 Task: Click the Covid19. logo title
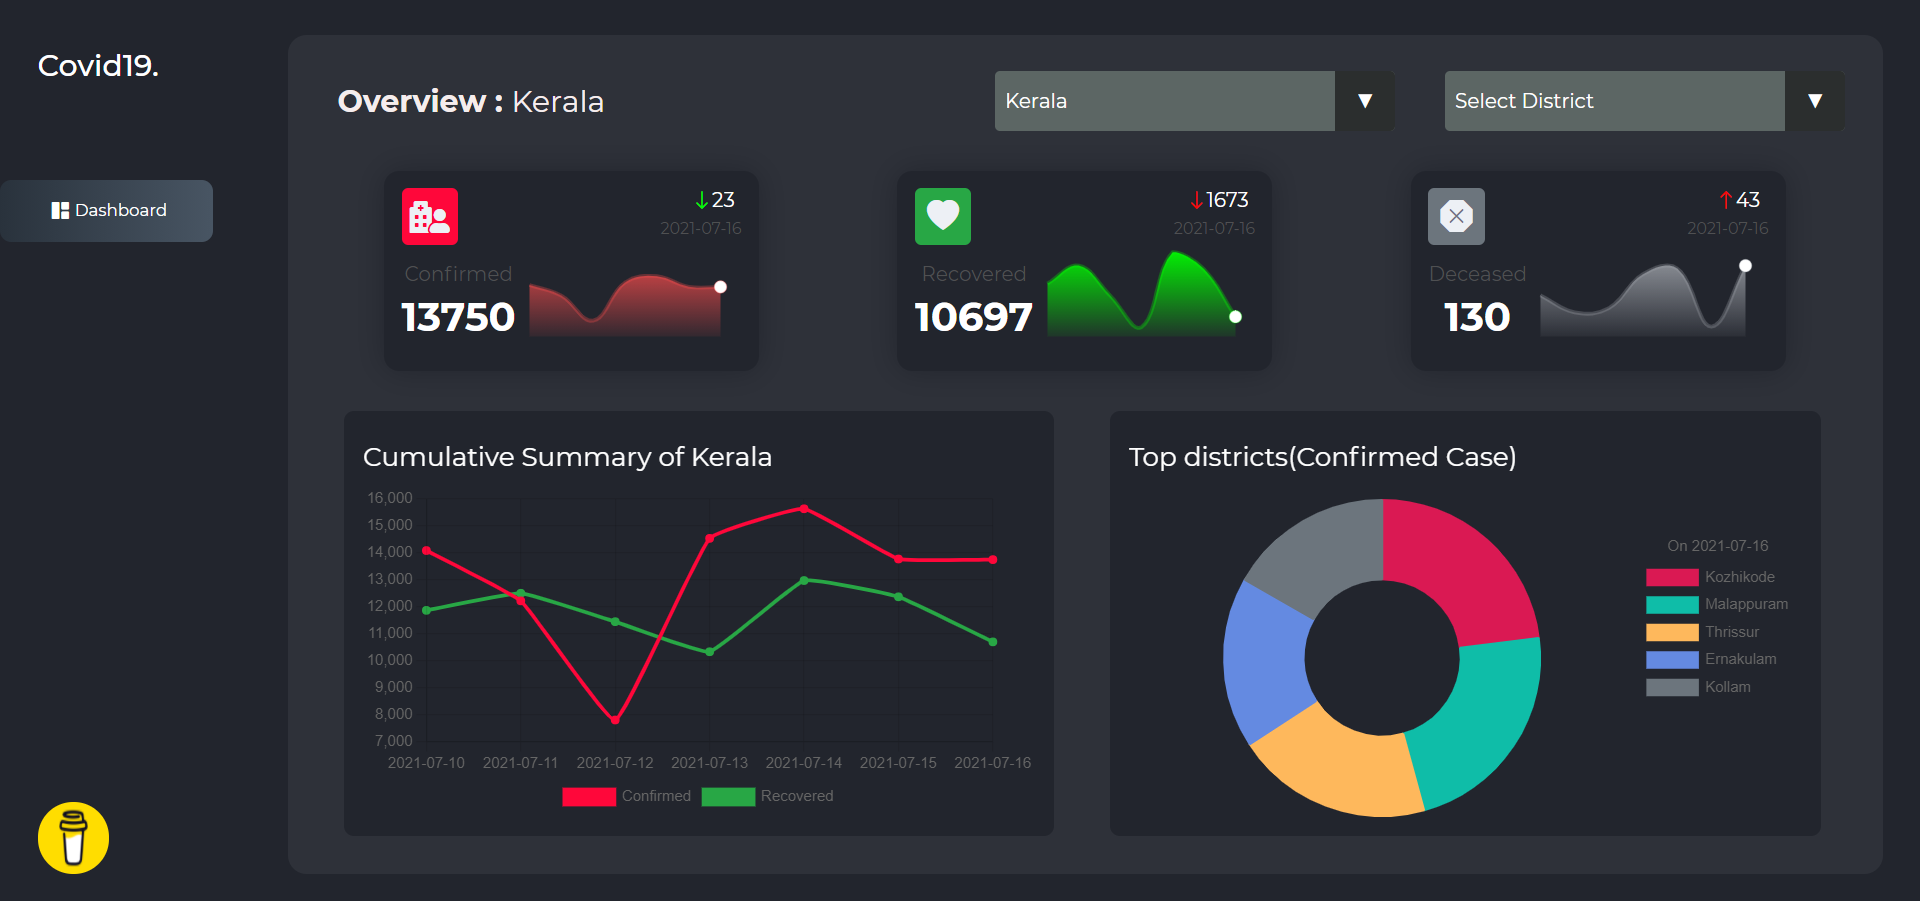click(x=98, y=66)
